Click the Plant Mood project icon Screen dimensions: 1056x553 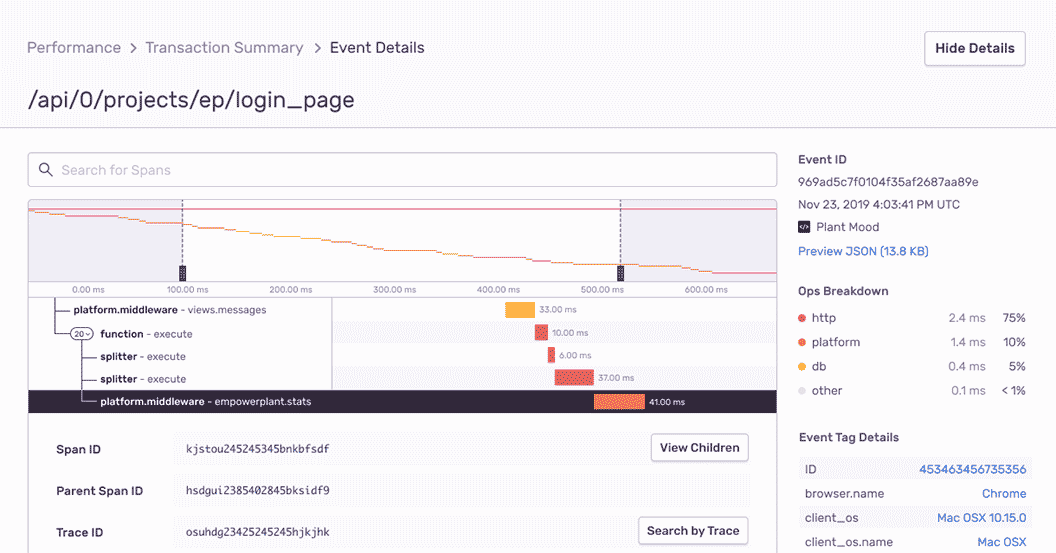point(804,227)
